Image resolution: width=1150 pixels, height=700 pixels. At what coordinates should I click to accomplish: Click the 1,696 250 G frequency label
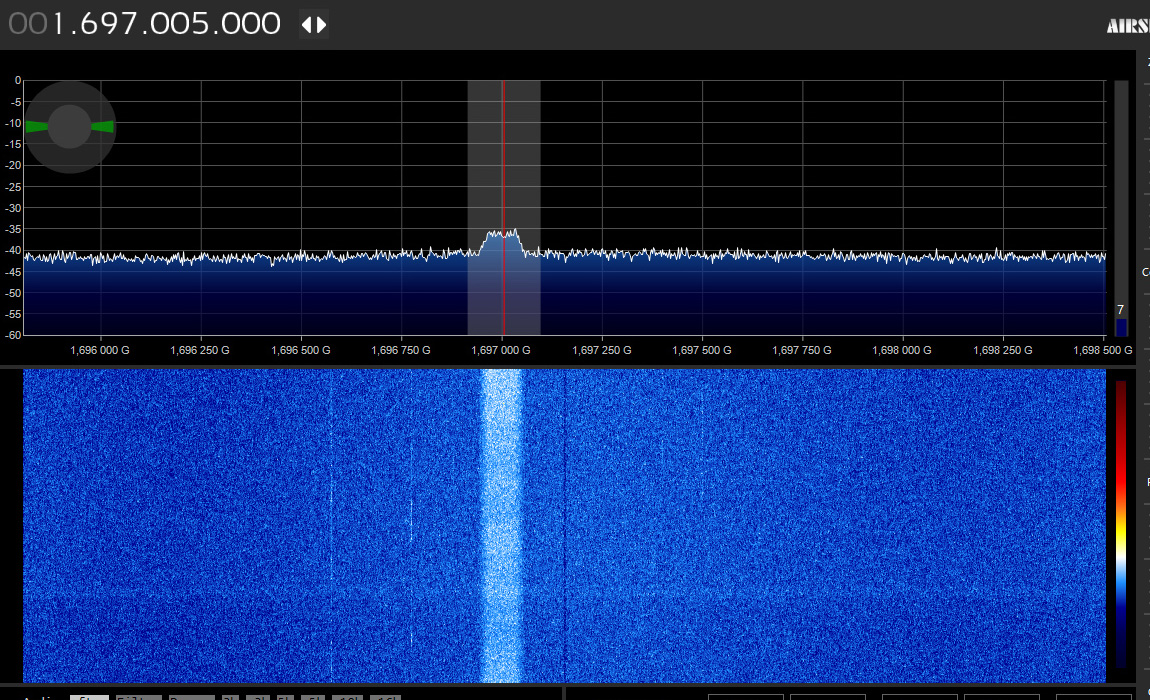[x=199, y=350]
